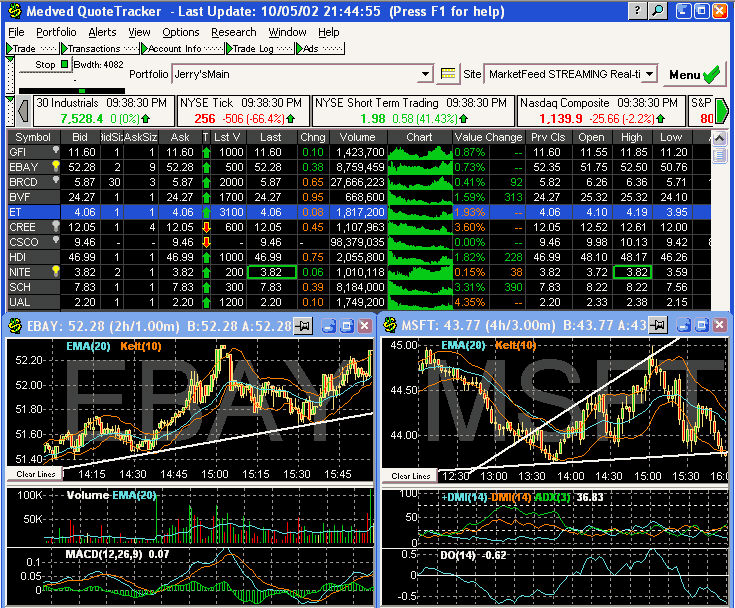This screenshot has width=735, height=608.
Task: Pin the EBAY chart window
Action: (x=301, y=325)
